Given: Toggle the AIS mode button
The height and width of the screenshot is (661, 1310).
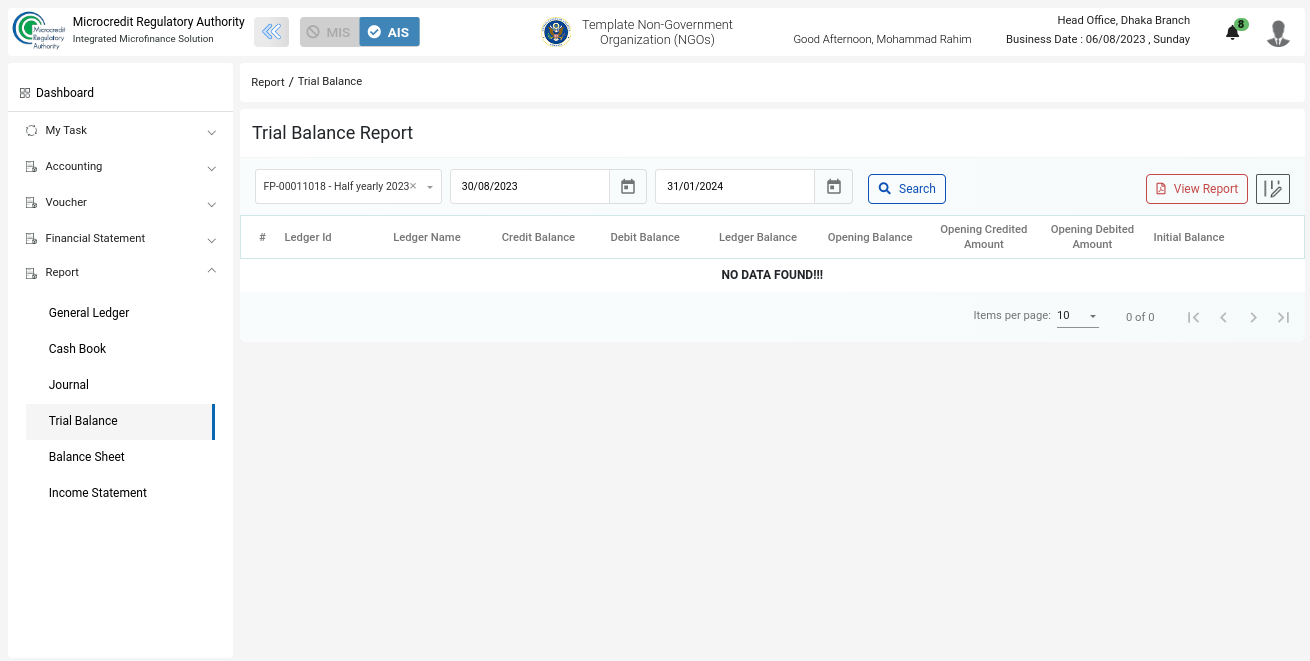Looking at the screenshot, I should click(x=389, y=32).
